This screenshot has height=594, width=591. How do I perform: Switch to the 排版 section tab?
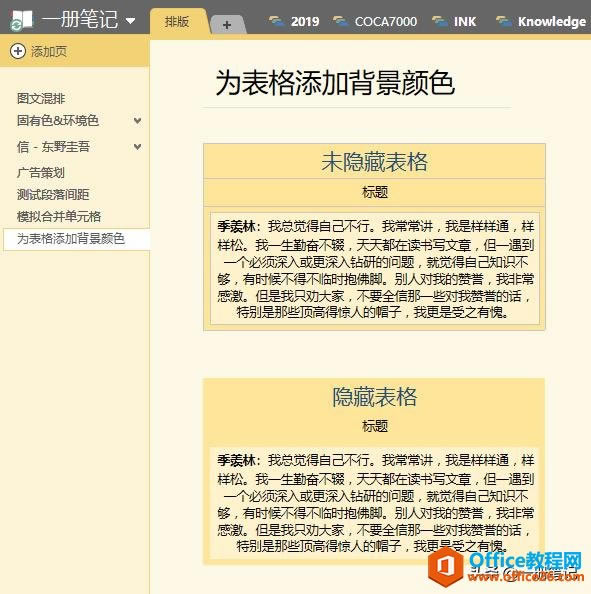[177, 22]
